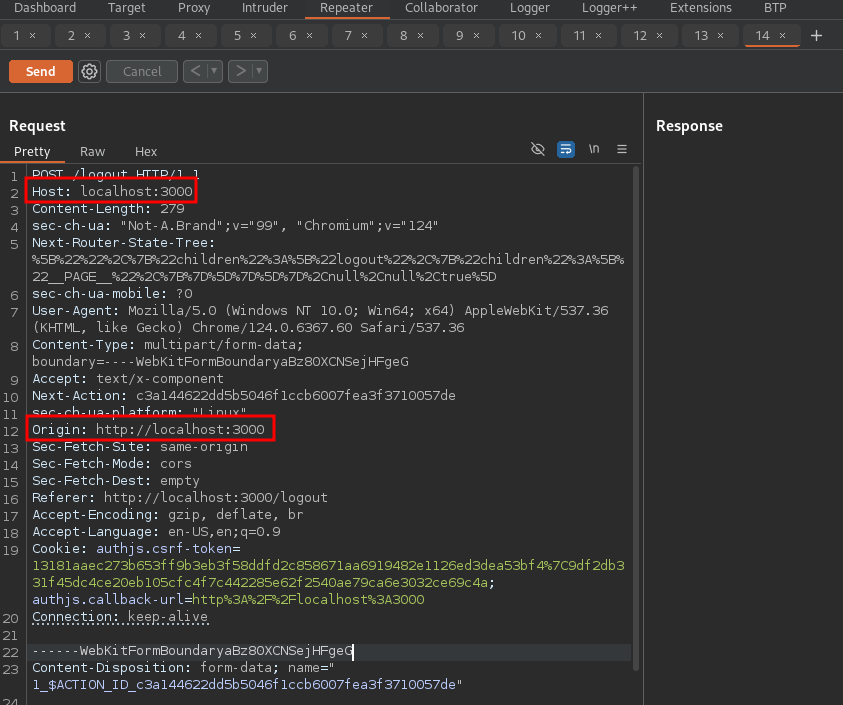
Task: Toggle word wrap in request editor
Action: pos(566,149)
